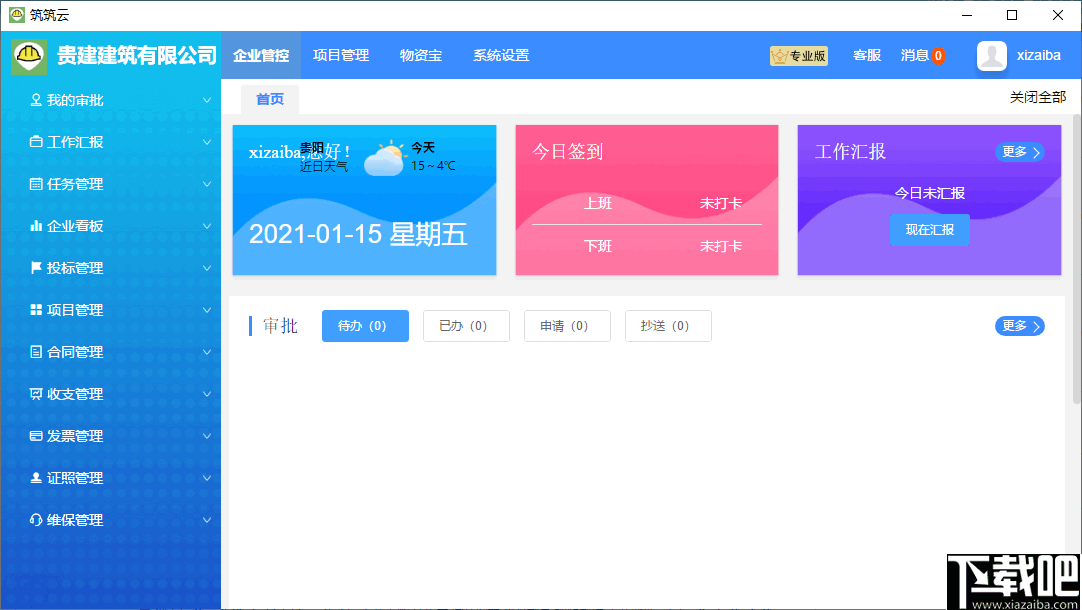Click 上班 未打卡 check-in row

[647, 204]
